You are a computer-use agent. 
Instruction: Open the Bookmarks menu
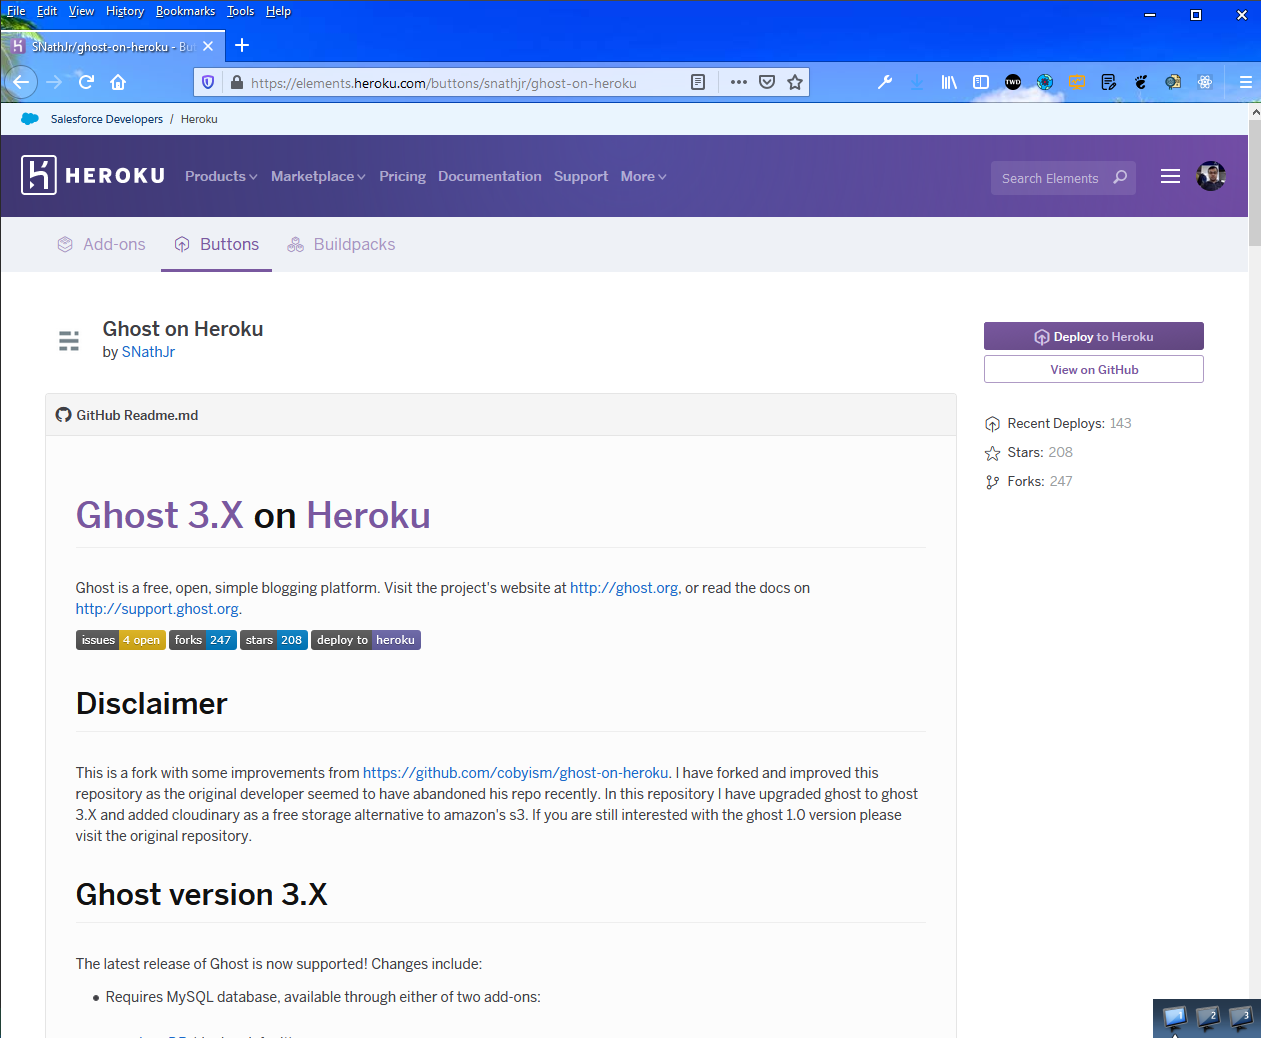coord(185,11)
